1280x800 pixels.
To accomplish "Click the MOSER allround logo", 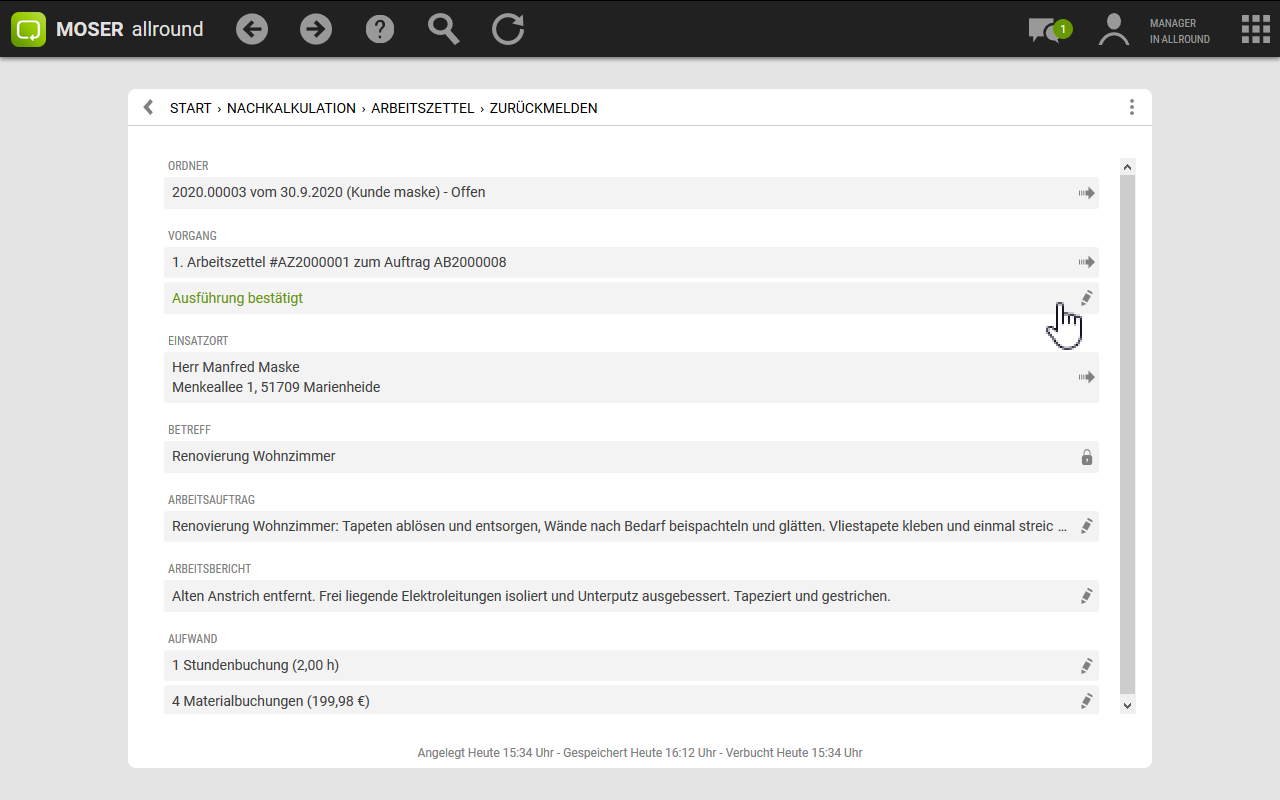I will click(x=108, y=29).
